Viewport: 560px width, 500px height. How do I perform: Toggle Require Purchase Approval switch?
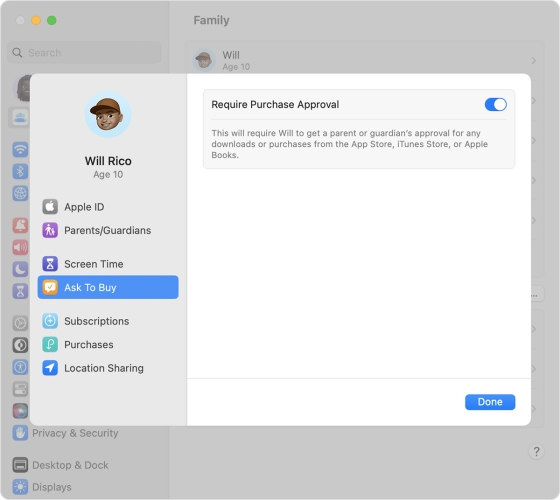[495, 105]
